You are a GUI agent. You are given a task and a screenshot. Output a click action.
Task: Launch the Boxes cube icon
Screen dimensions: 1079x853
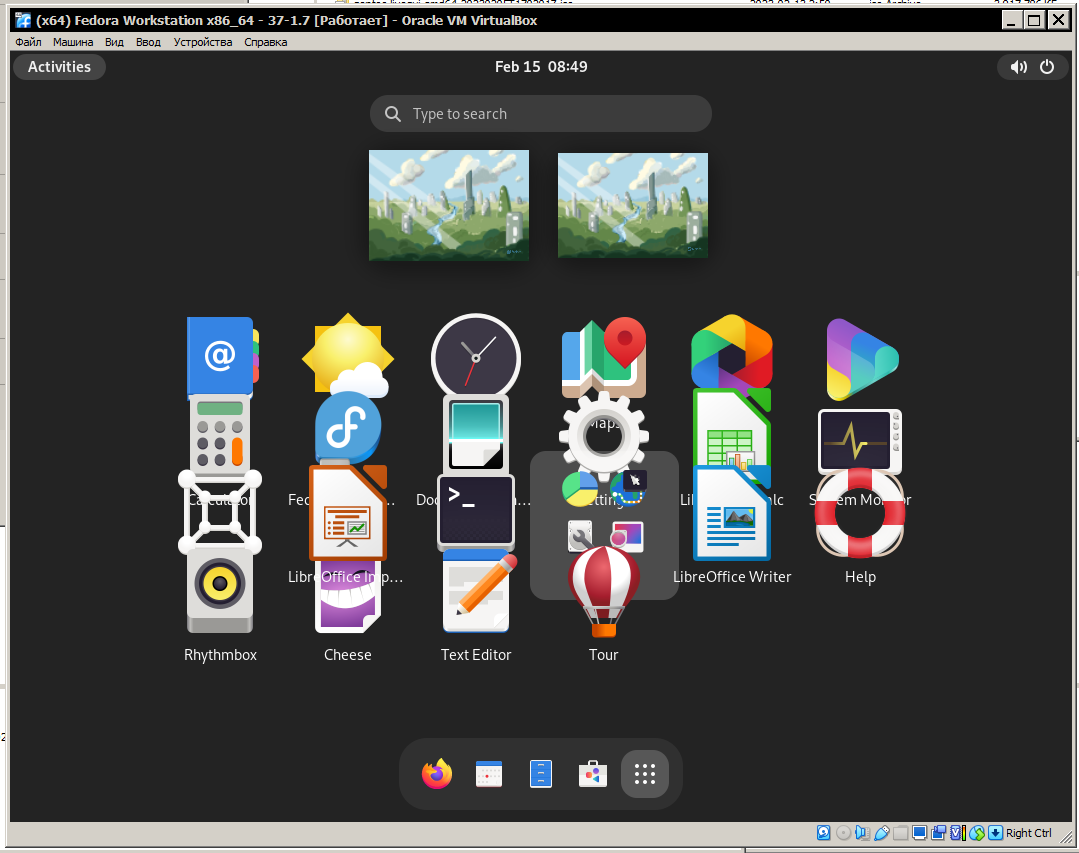click(220, 512)
